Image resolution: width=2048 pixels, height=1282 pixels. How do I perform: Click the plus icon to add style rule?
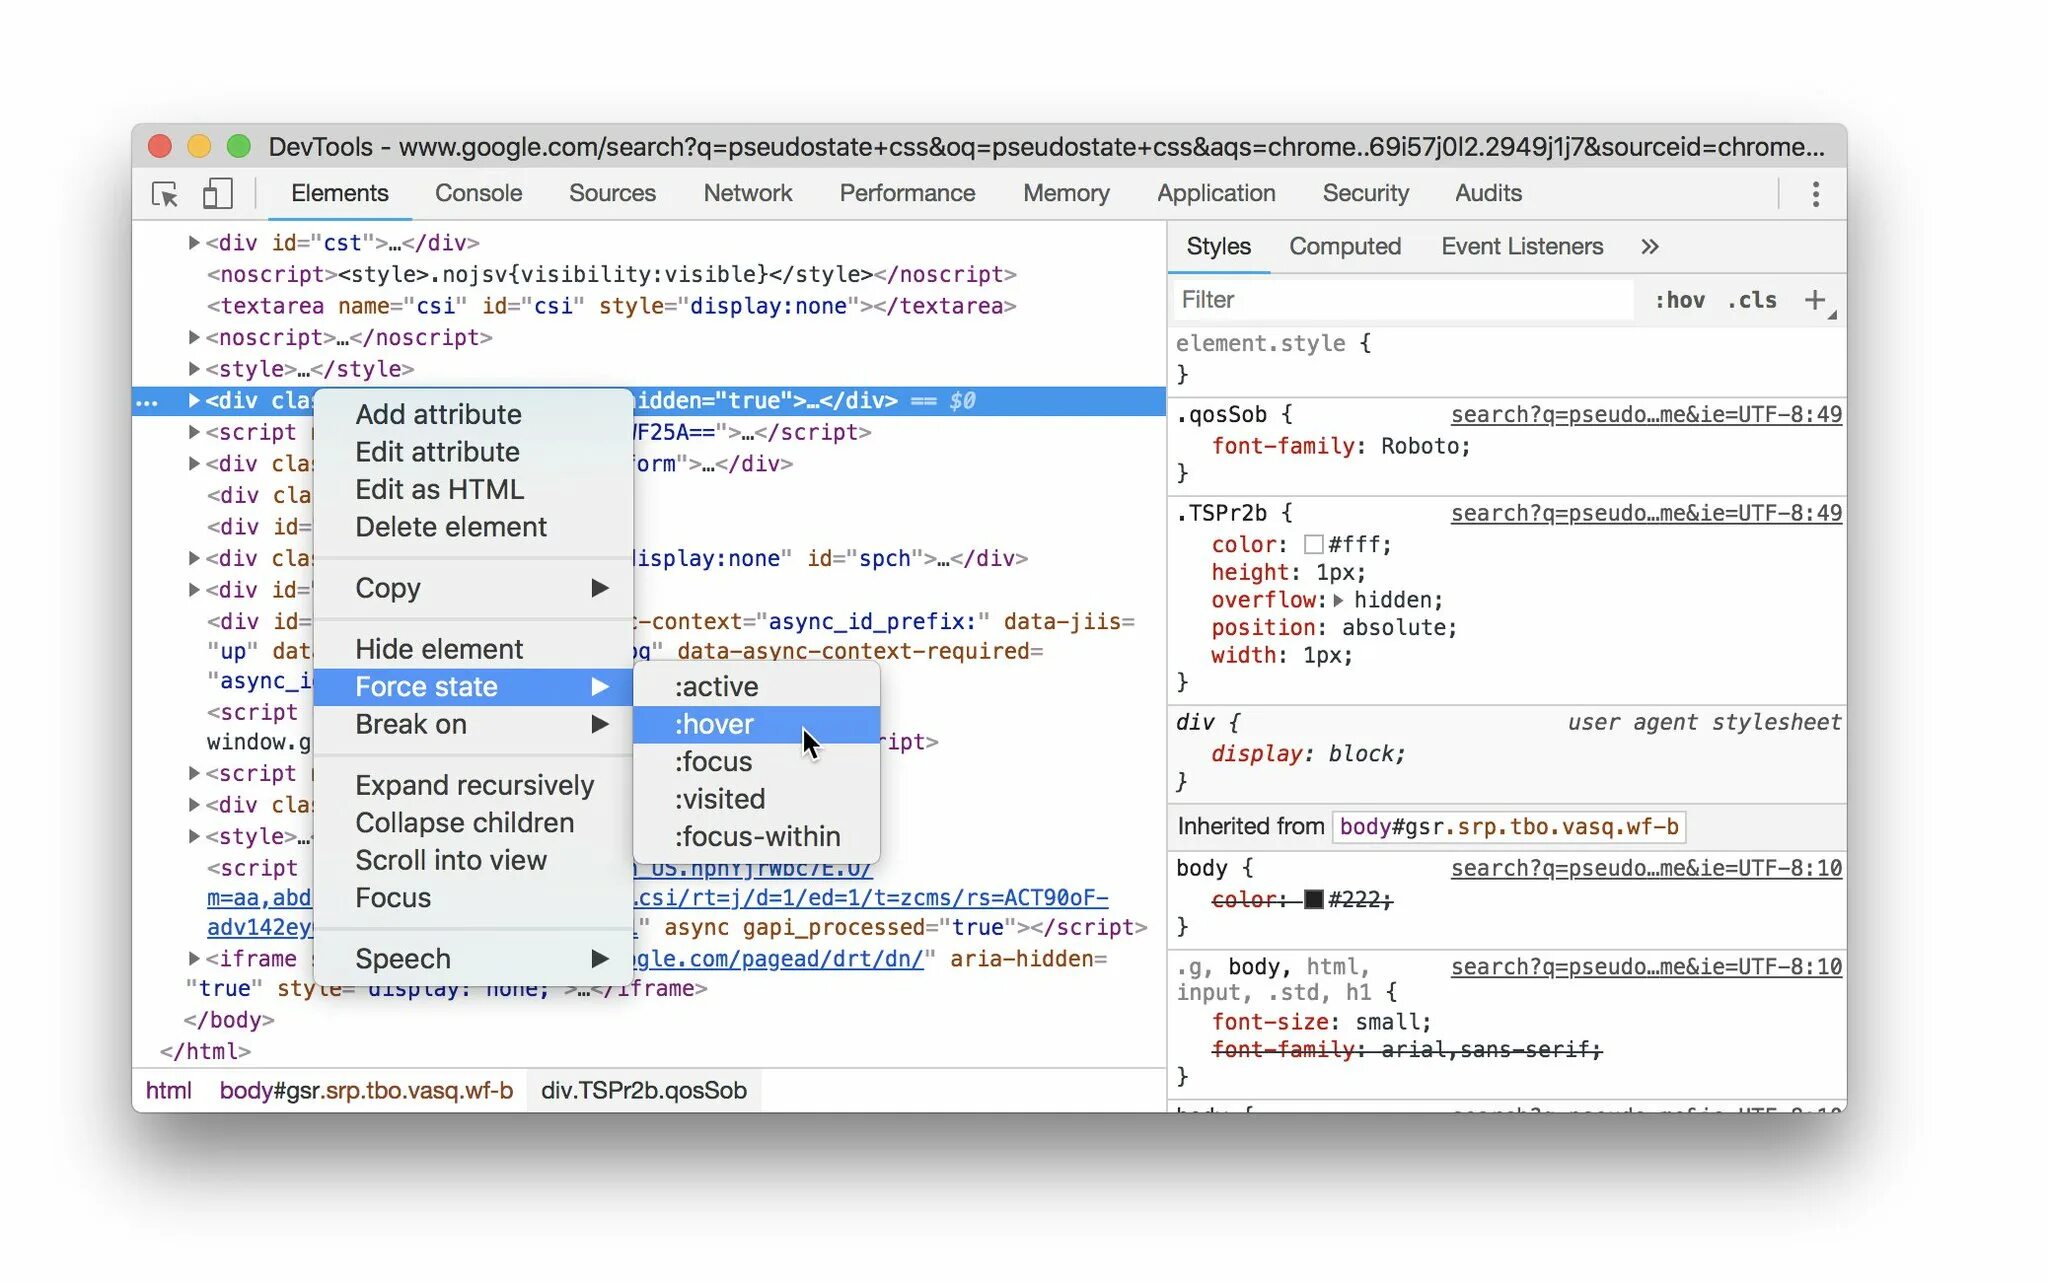(x=1814, y=299)
